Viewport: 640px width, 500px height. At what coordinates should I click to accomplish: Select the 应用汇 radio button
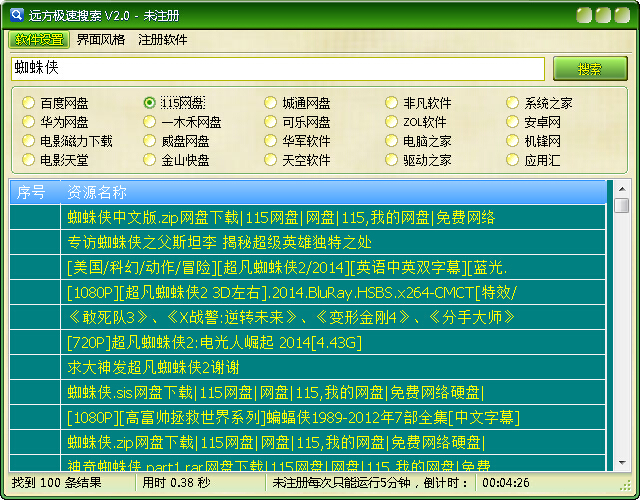point(512,160)
